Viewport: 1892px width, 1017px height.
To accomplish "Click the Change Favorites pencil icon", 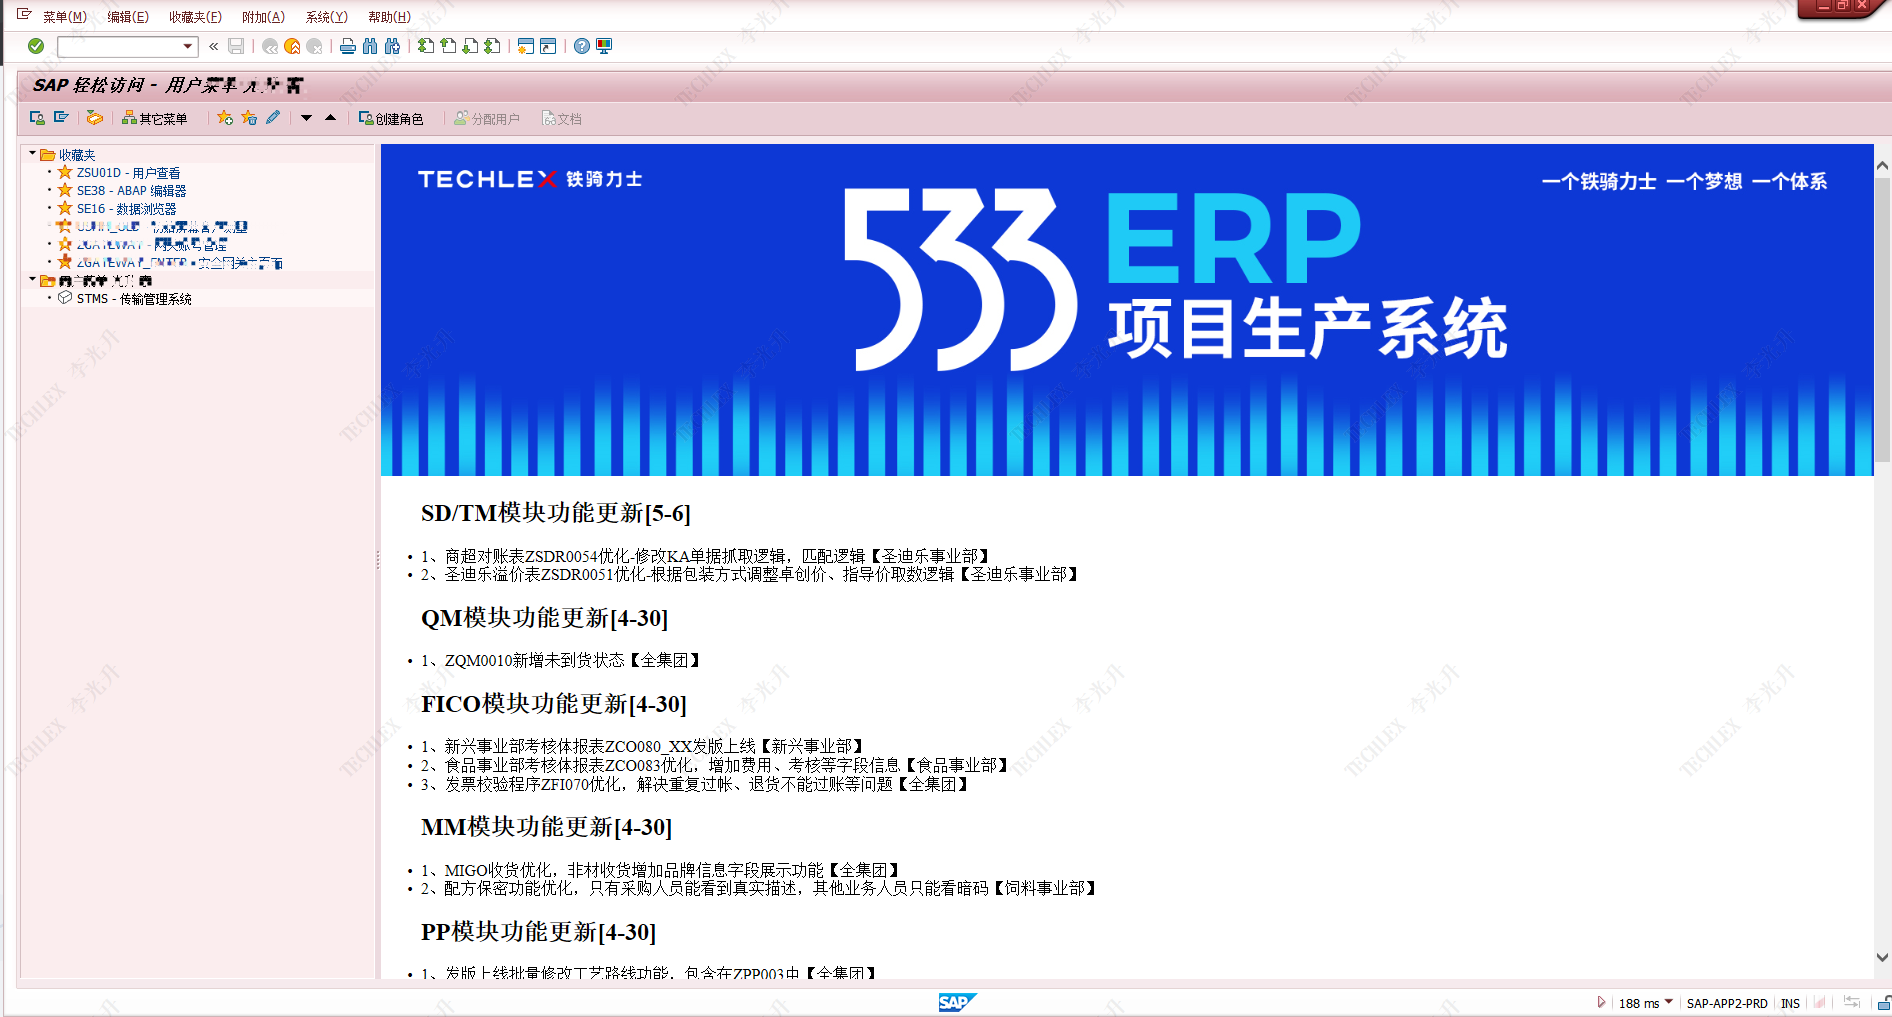I will [x=273, y=118].
